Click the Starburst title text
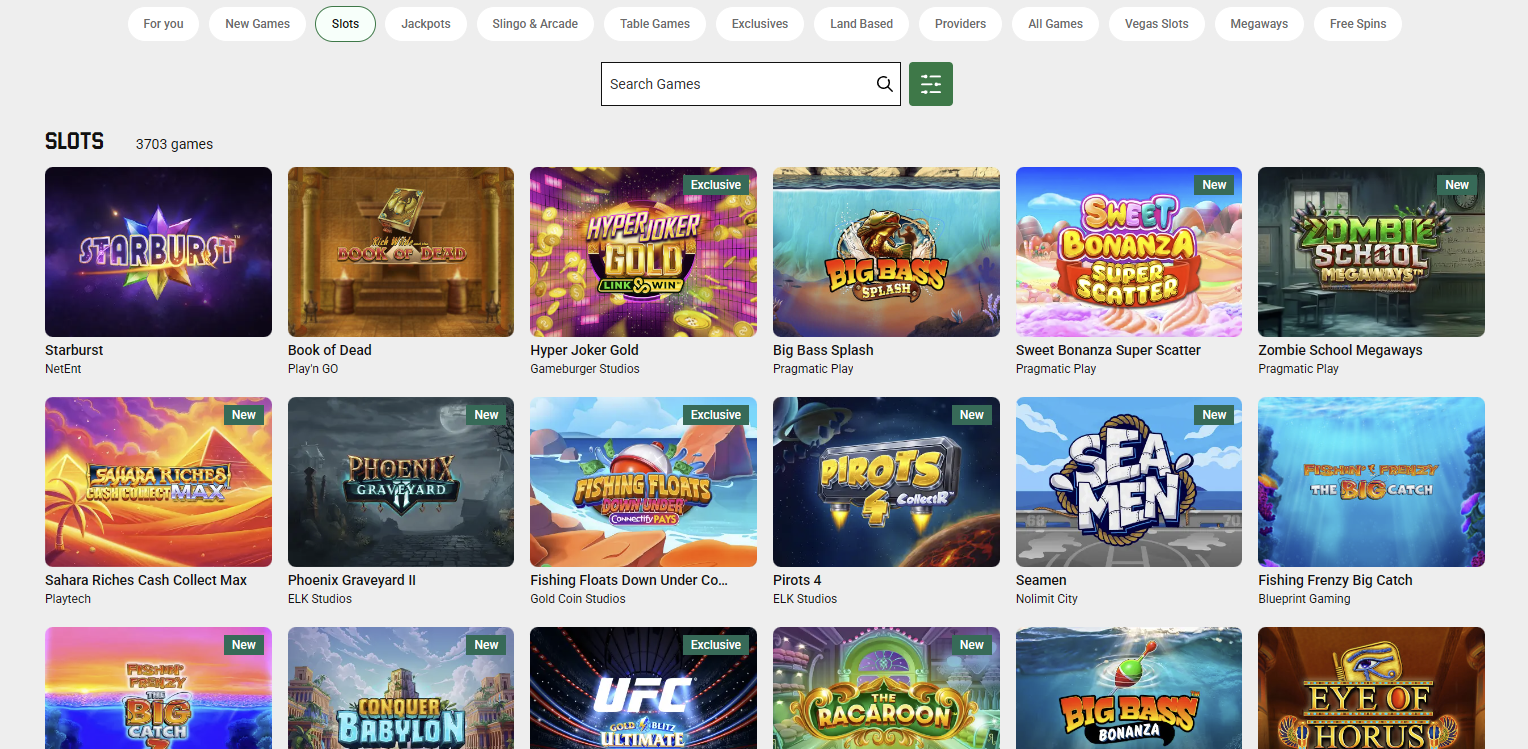 (74, 350)
